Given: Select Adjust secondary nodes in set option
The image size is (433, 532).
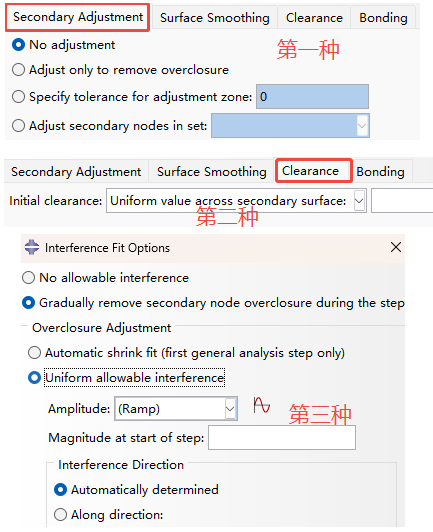Looking at the screenshot, I should [18, 126].
